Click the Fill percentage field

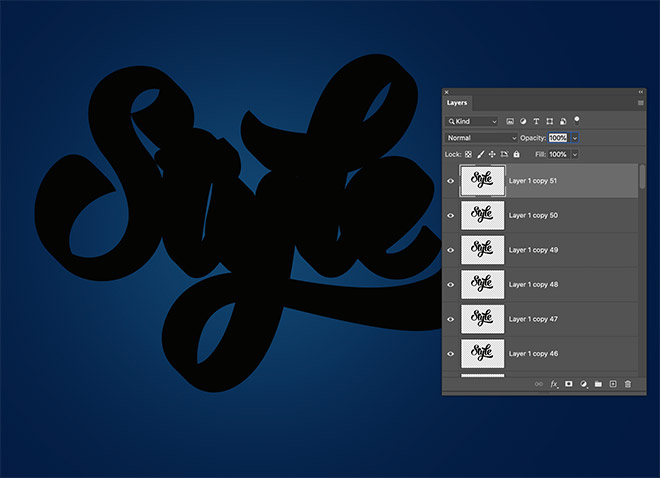pyautogui.click(x=557, y=154)
